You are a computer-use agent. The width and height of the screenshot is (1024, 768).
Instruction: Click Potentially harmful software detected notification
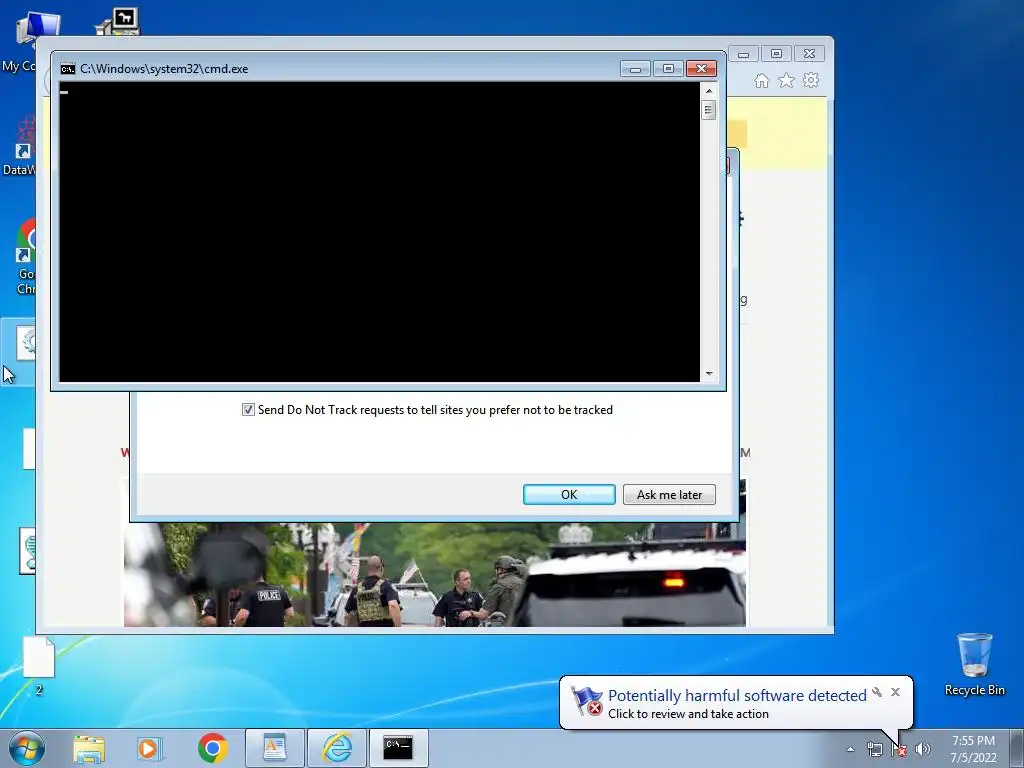point(737,696)
